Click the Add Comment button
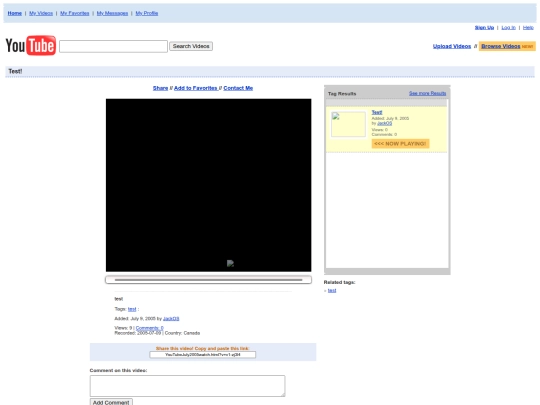540x405 pixels. [111, 402]
